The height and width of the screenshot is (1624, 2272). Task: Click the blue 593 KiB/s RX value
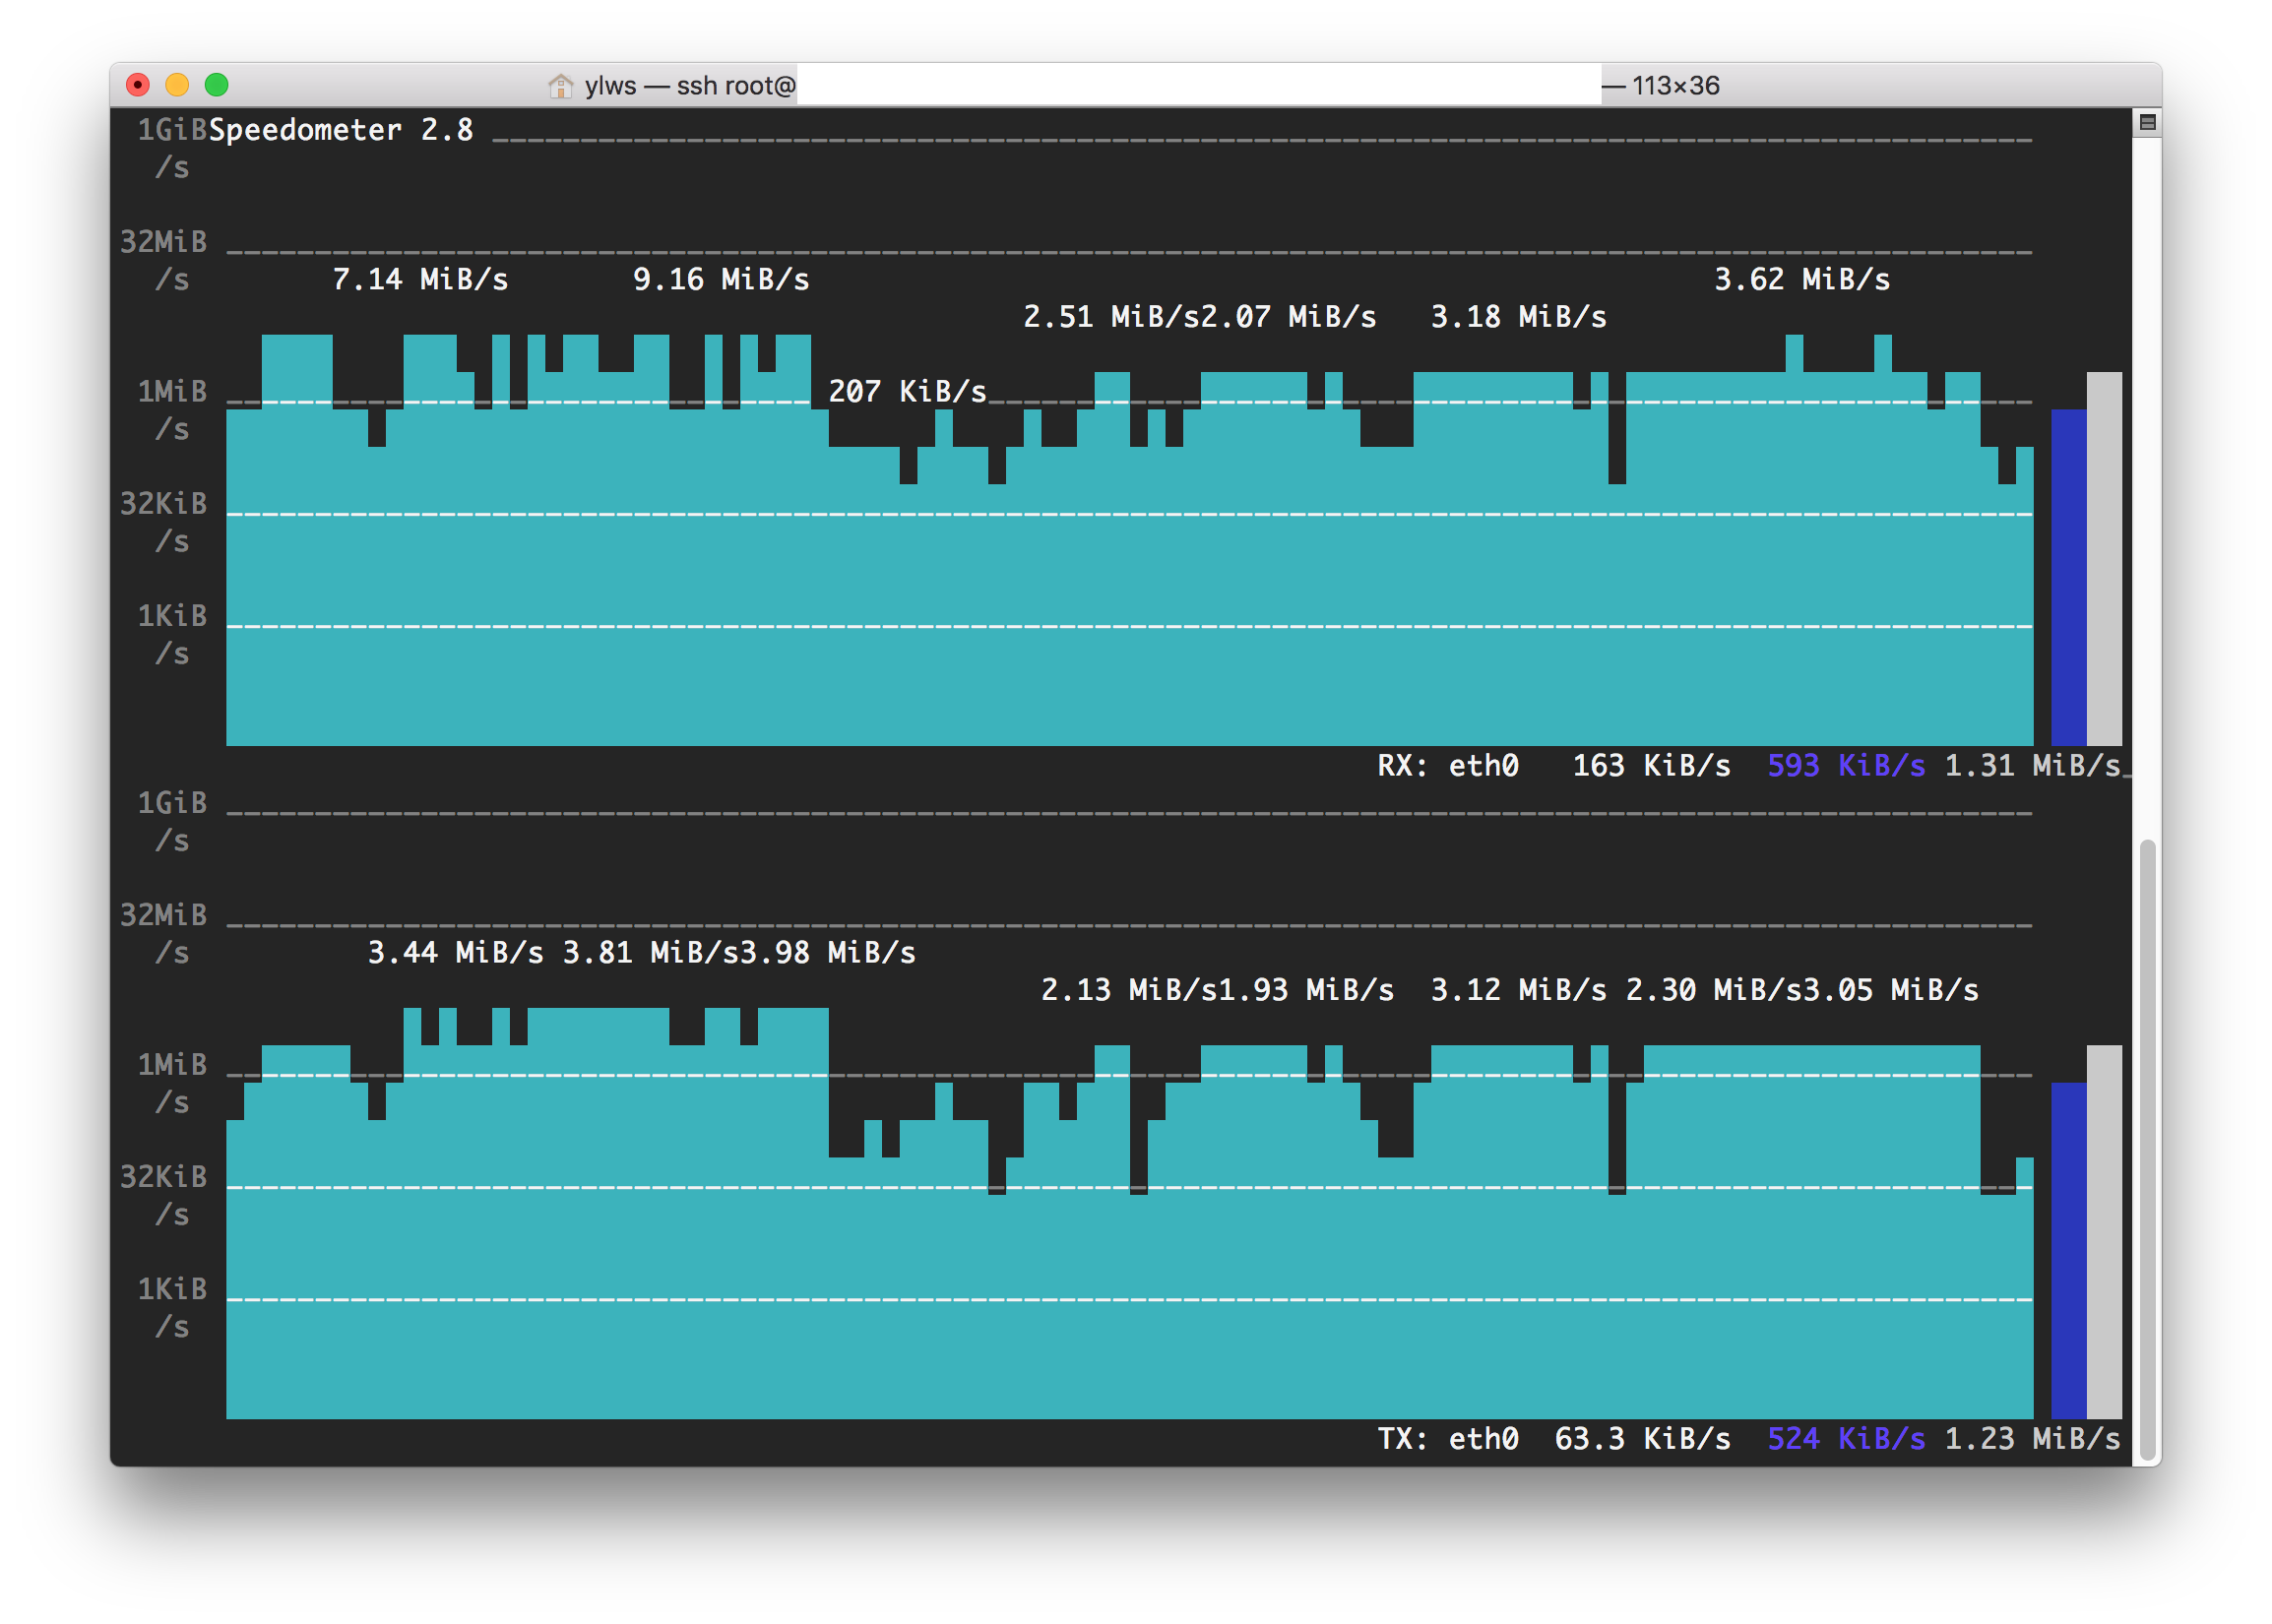[1845, 766]
